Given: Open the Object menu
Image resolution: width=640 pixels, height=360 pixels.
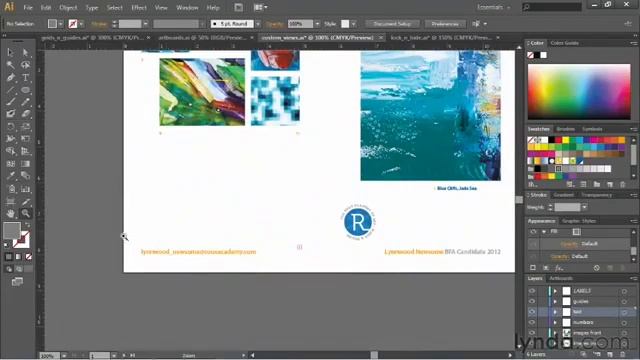Looking at the screenshot, I should [68, 8].
